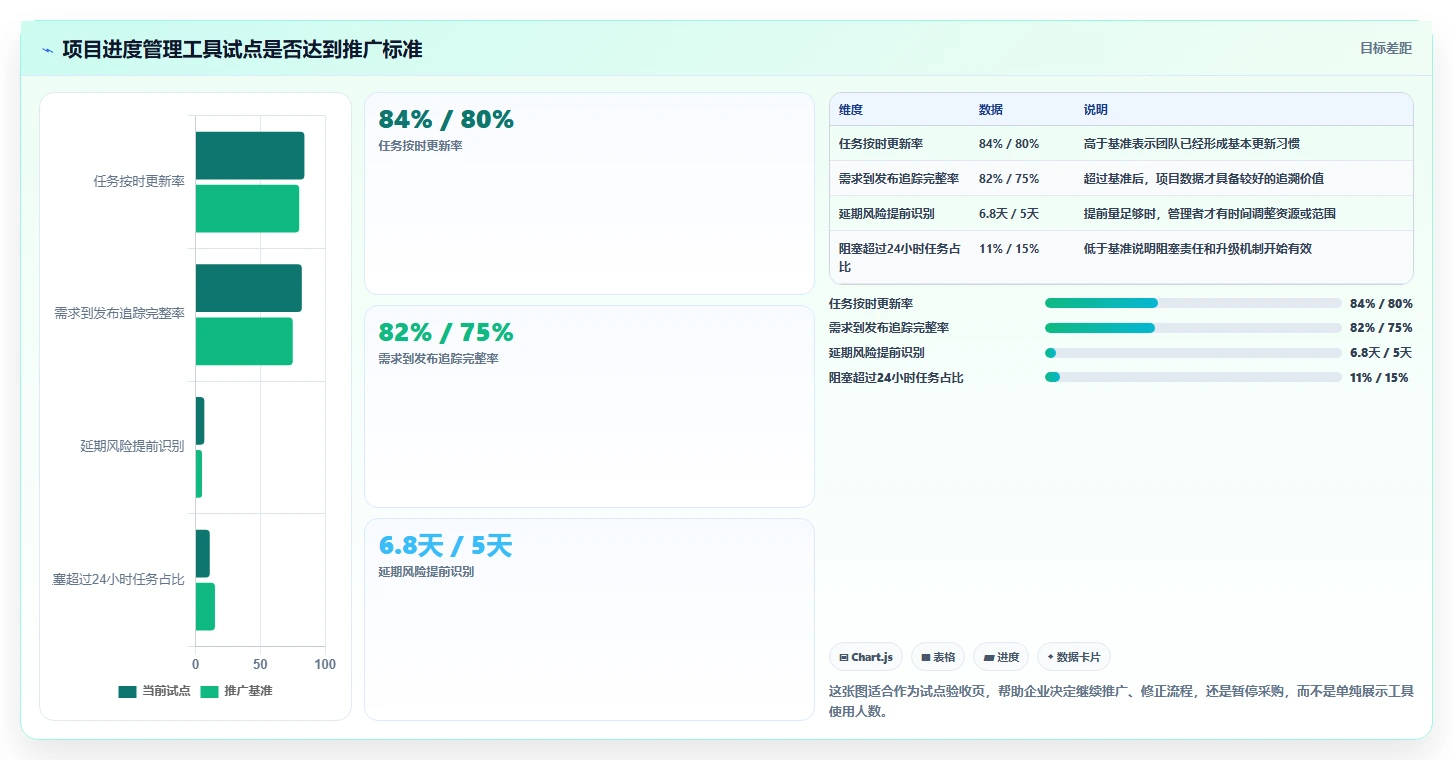Click the dark 当前试点 bar for 需求到发布追踪完整率

[x=249, y=288]
